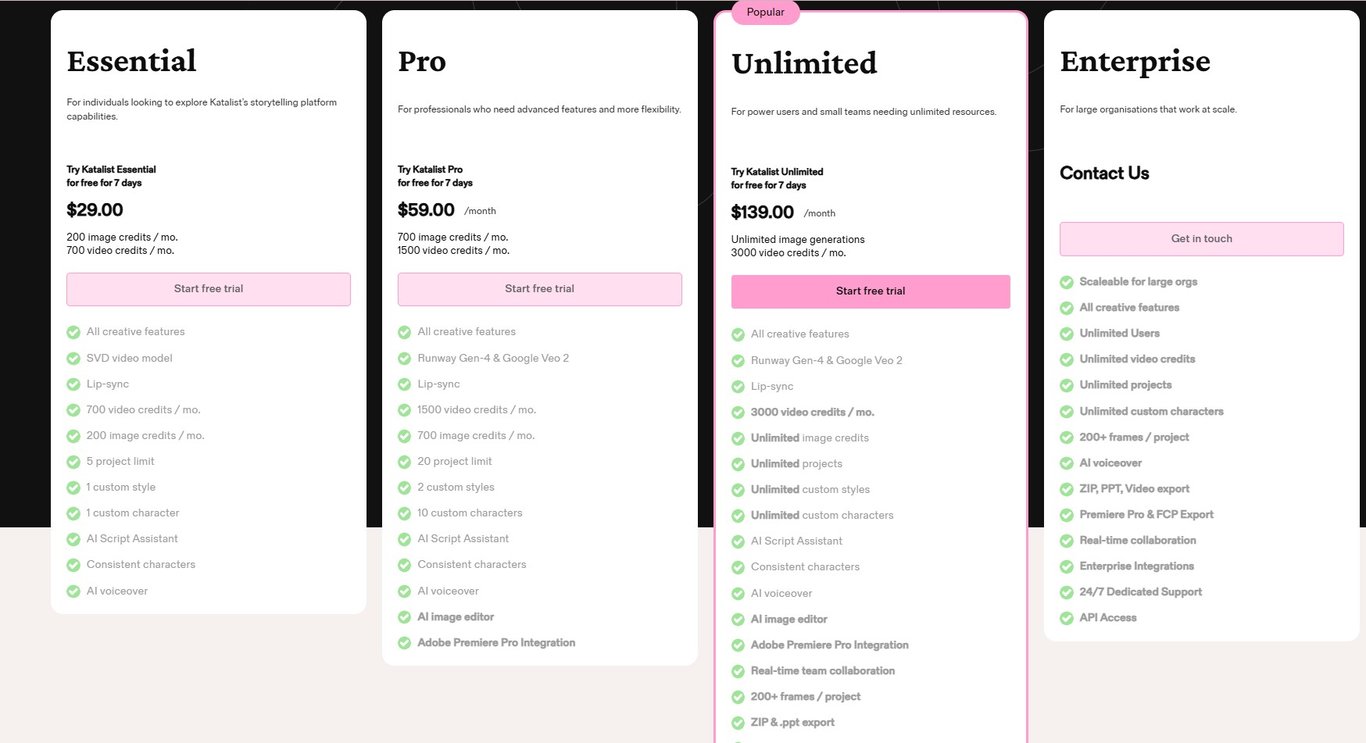Screen dimensions: 1366x743
Task: Click the AI image editor feature in Pro
Action: tap(456, 617)
